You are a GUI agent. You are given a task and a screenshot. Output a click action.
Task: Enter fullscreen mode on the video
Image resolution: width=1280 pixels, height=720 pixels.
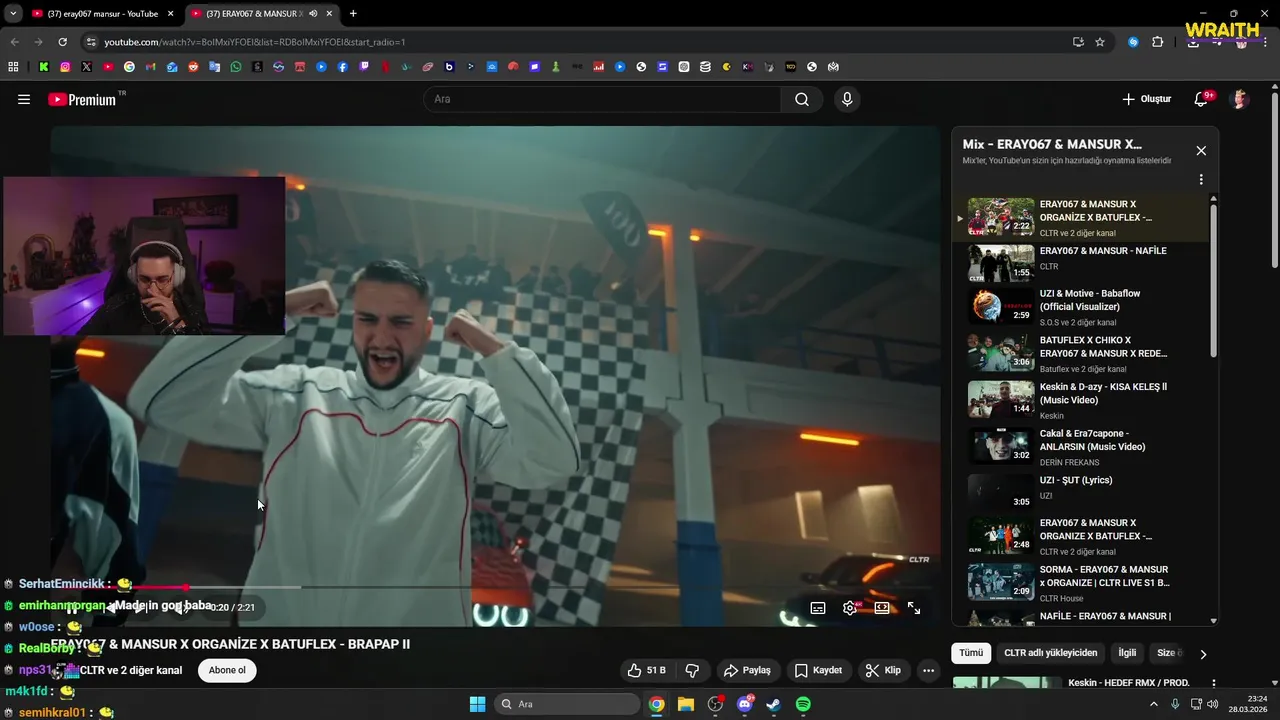point(914,607)
